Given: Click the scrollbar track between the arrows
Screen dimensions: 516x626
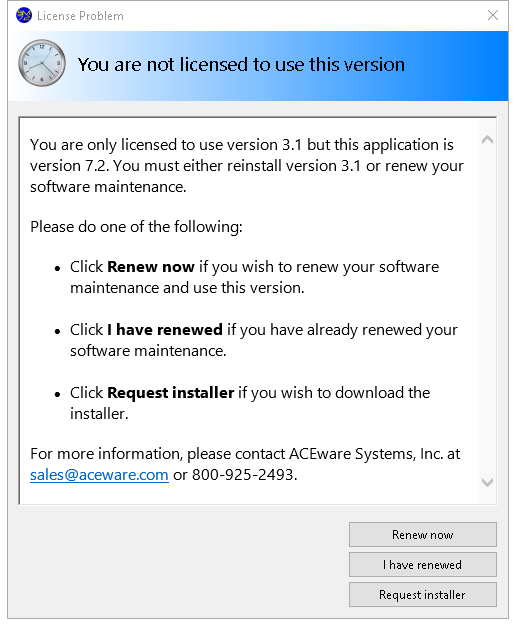Looking at the screenshot, I should (487, 311).
